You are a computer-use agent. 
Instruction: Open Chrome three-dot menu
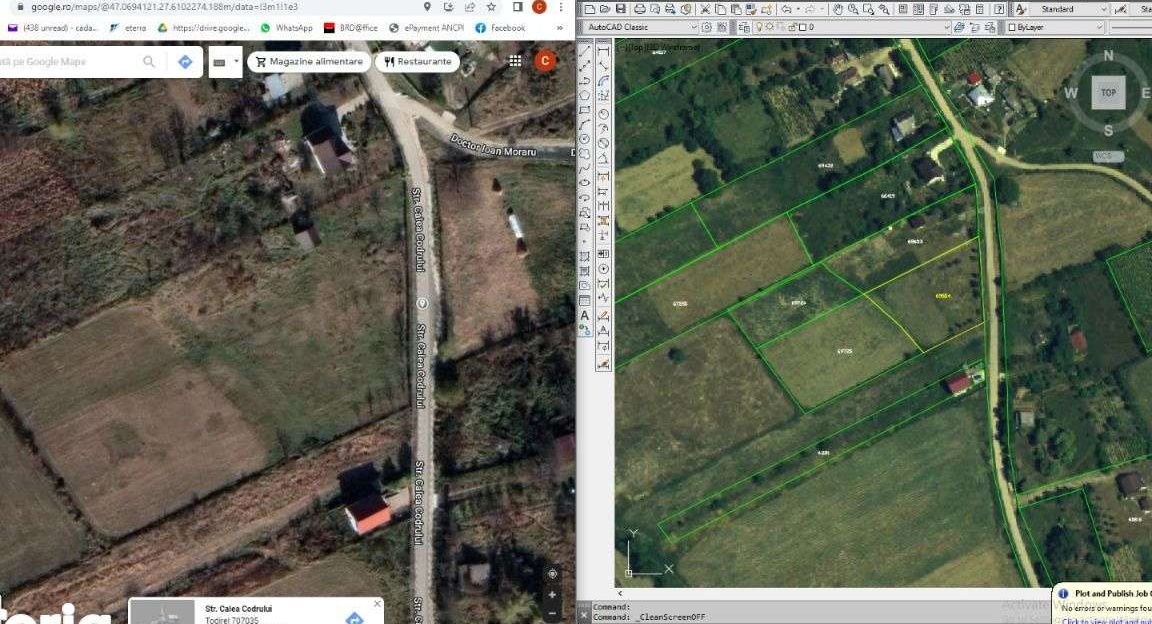[561, 7]
